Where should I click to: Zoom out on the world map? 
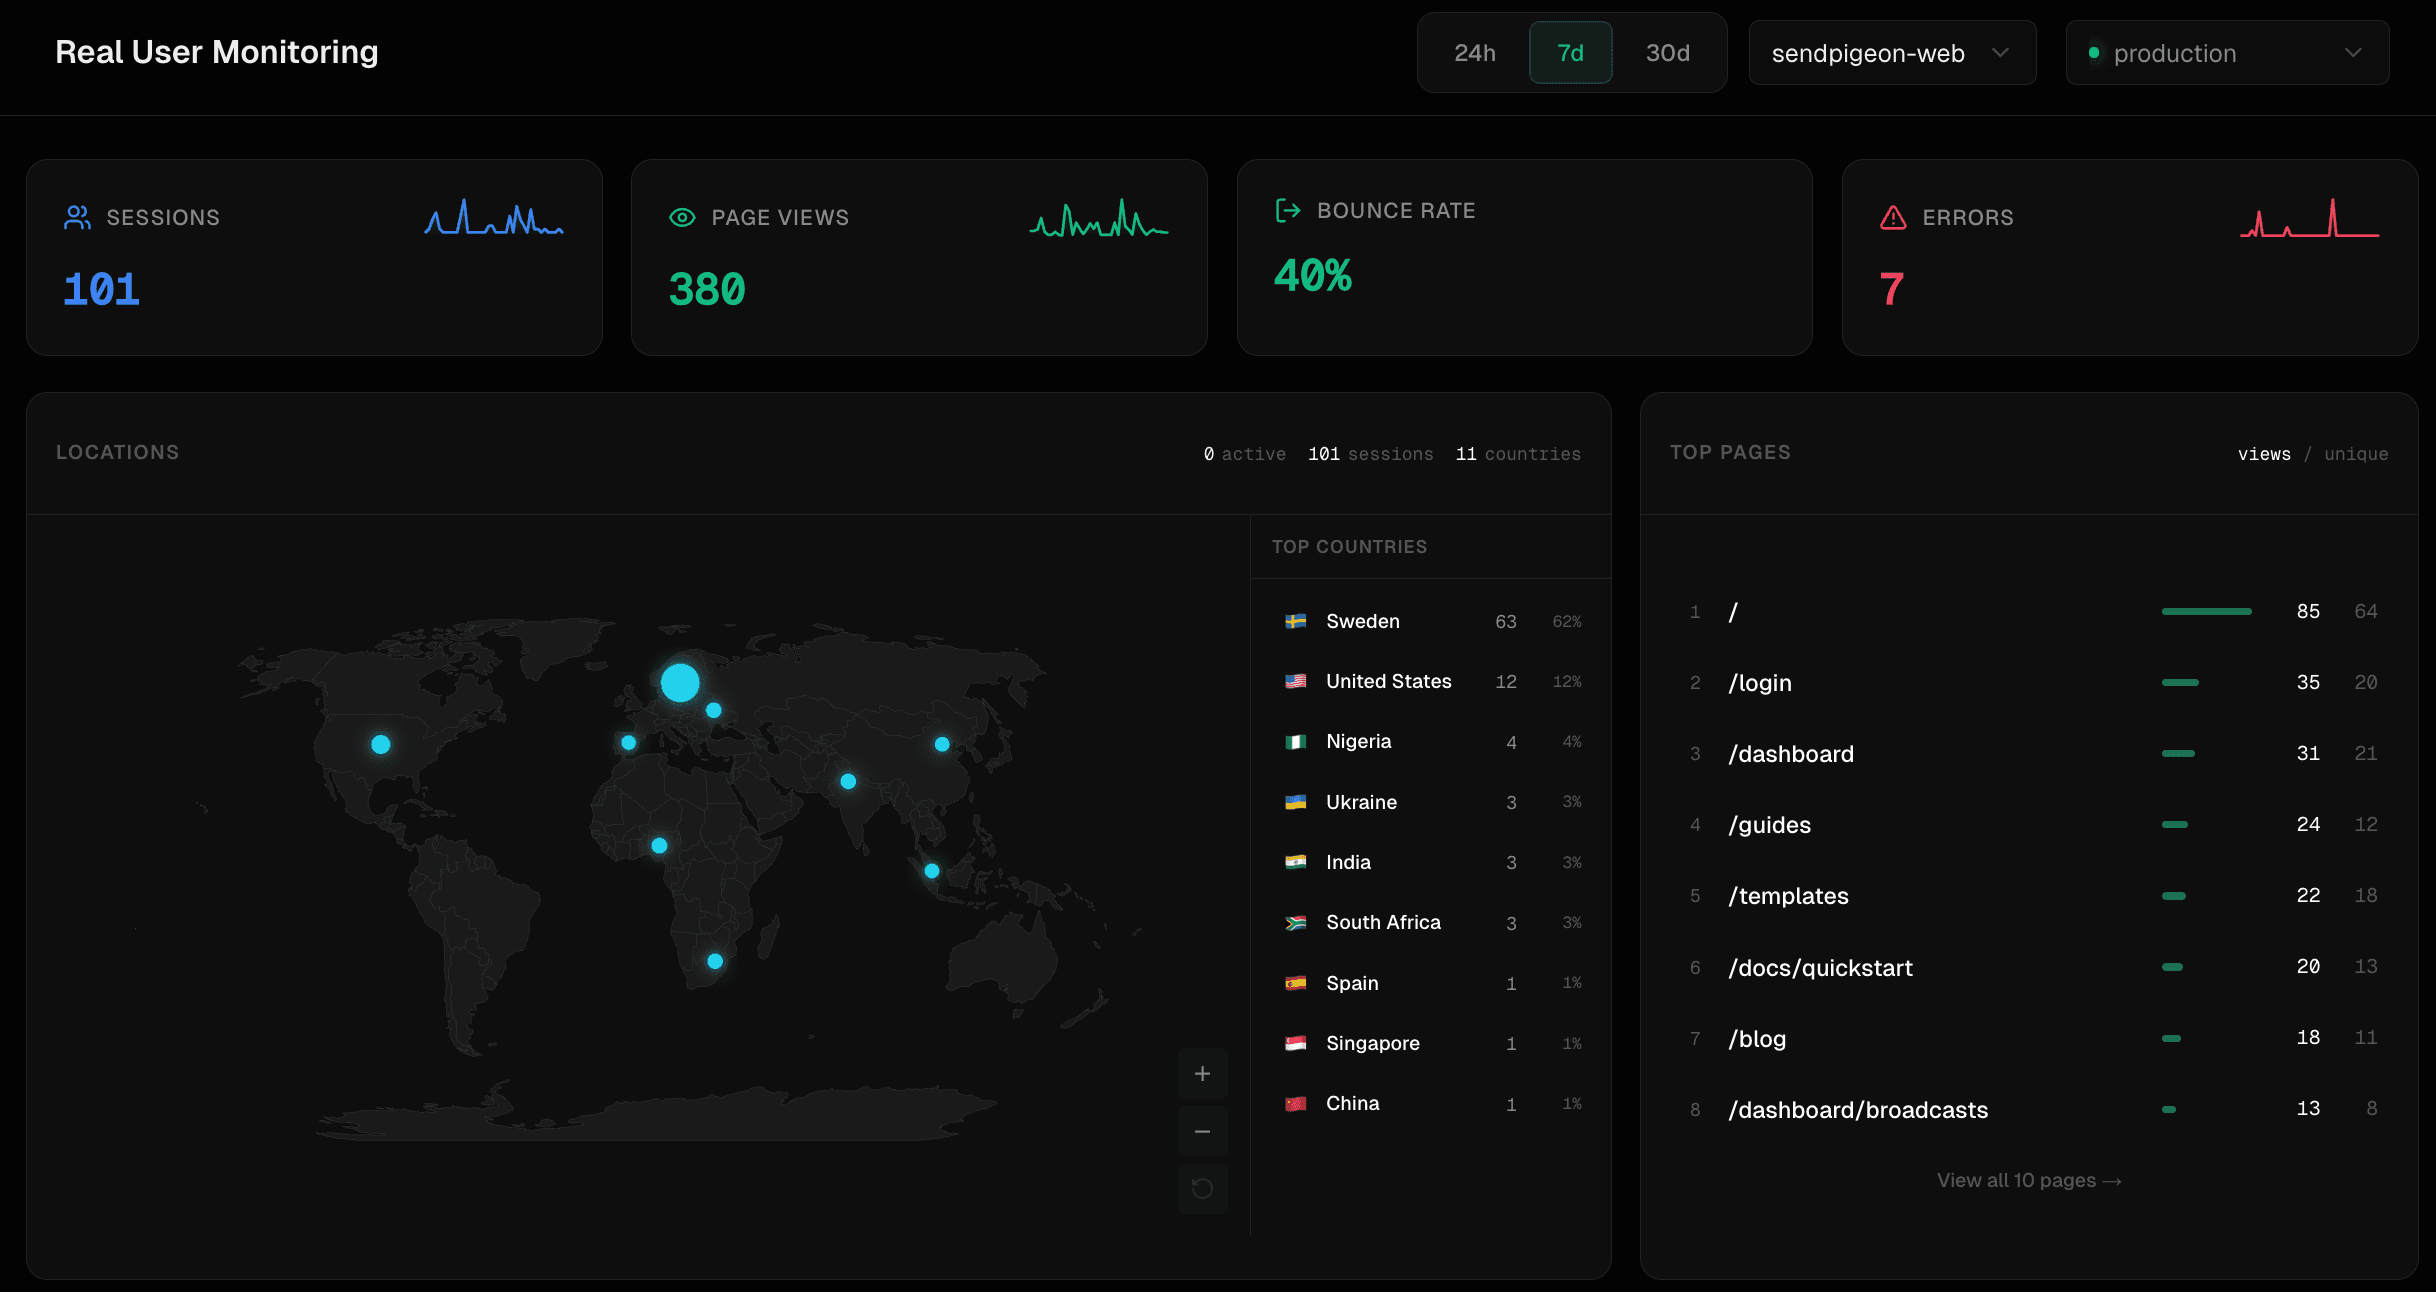pos(1202,1131)
